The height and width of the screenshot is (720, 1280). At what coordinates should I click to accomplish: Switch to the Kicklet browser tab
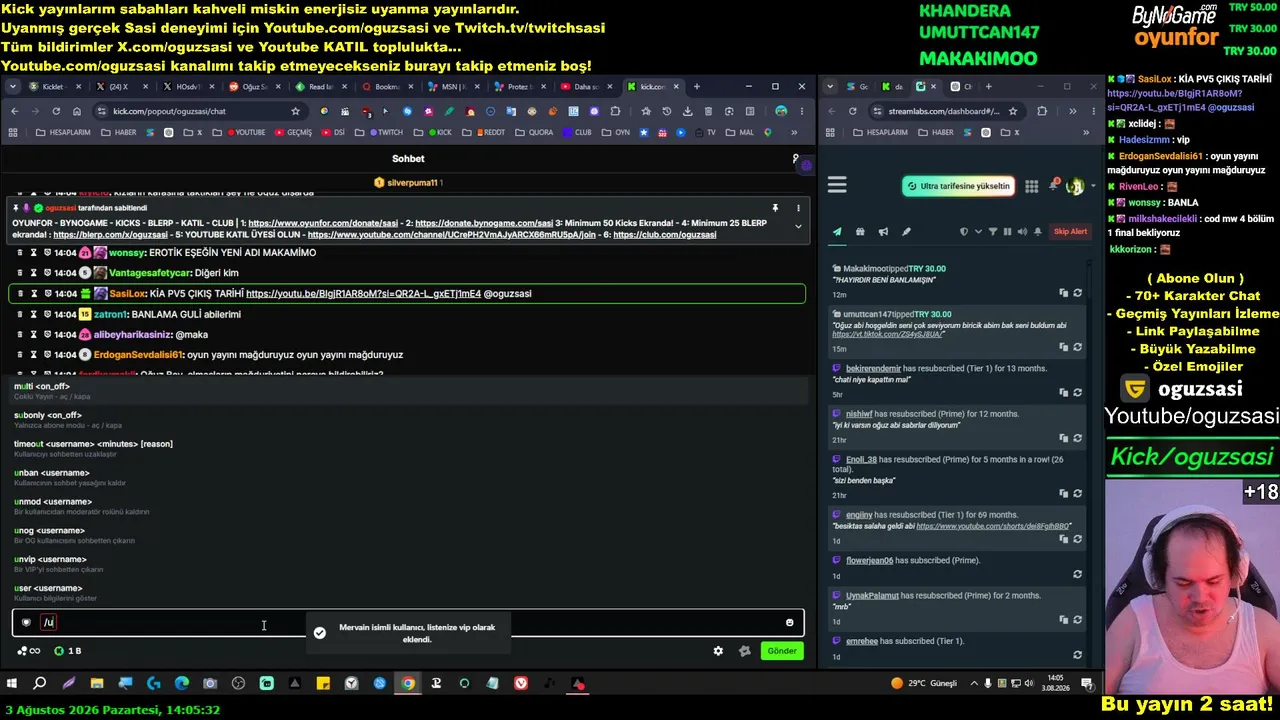[55, 87]
